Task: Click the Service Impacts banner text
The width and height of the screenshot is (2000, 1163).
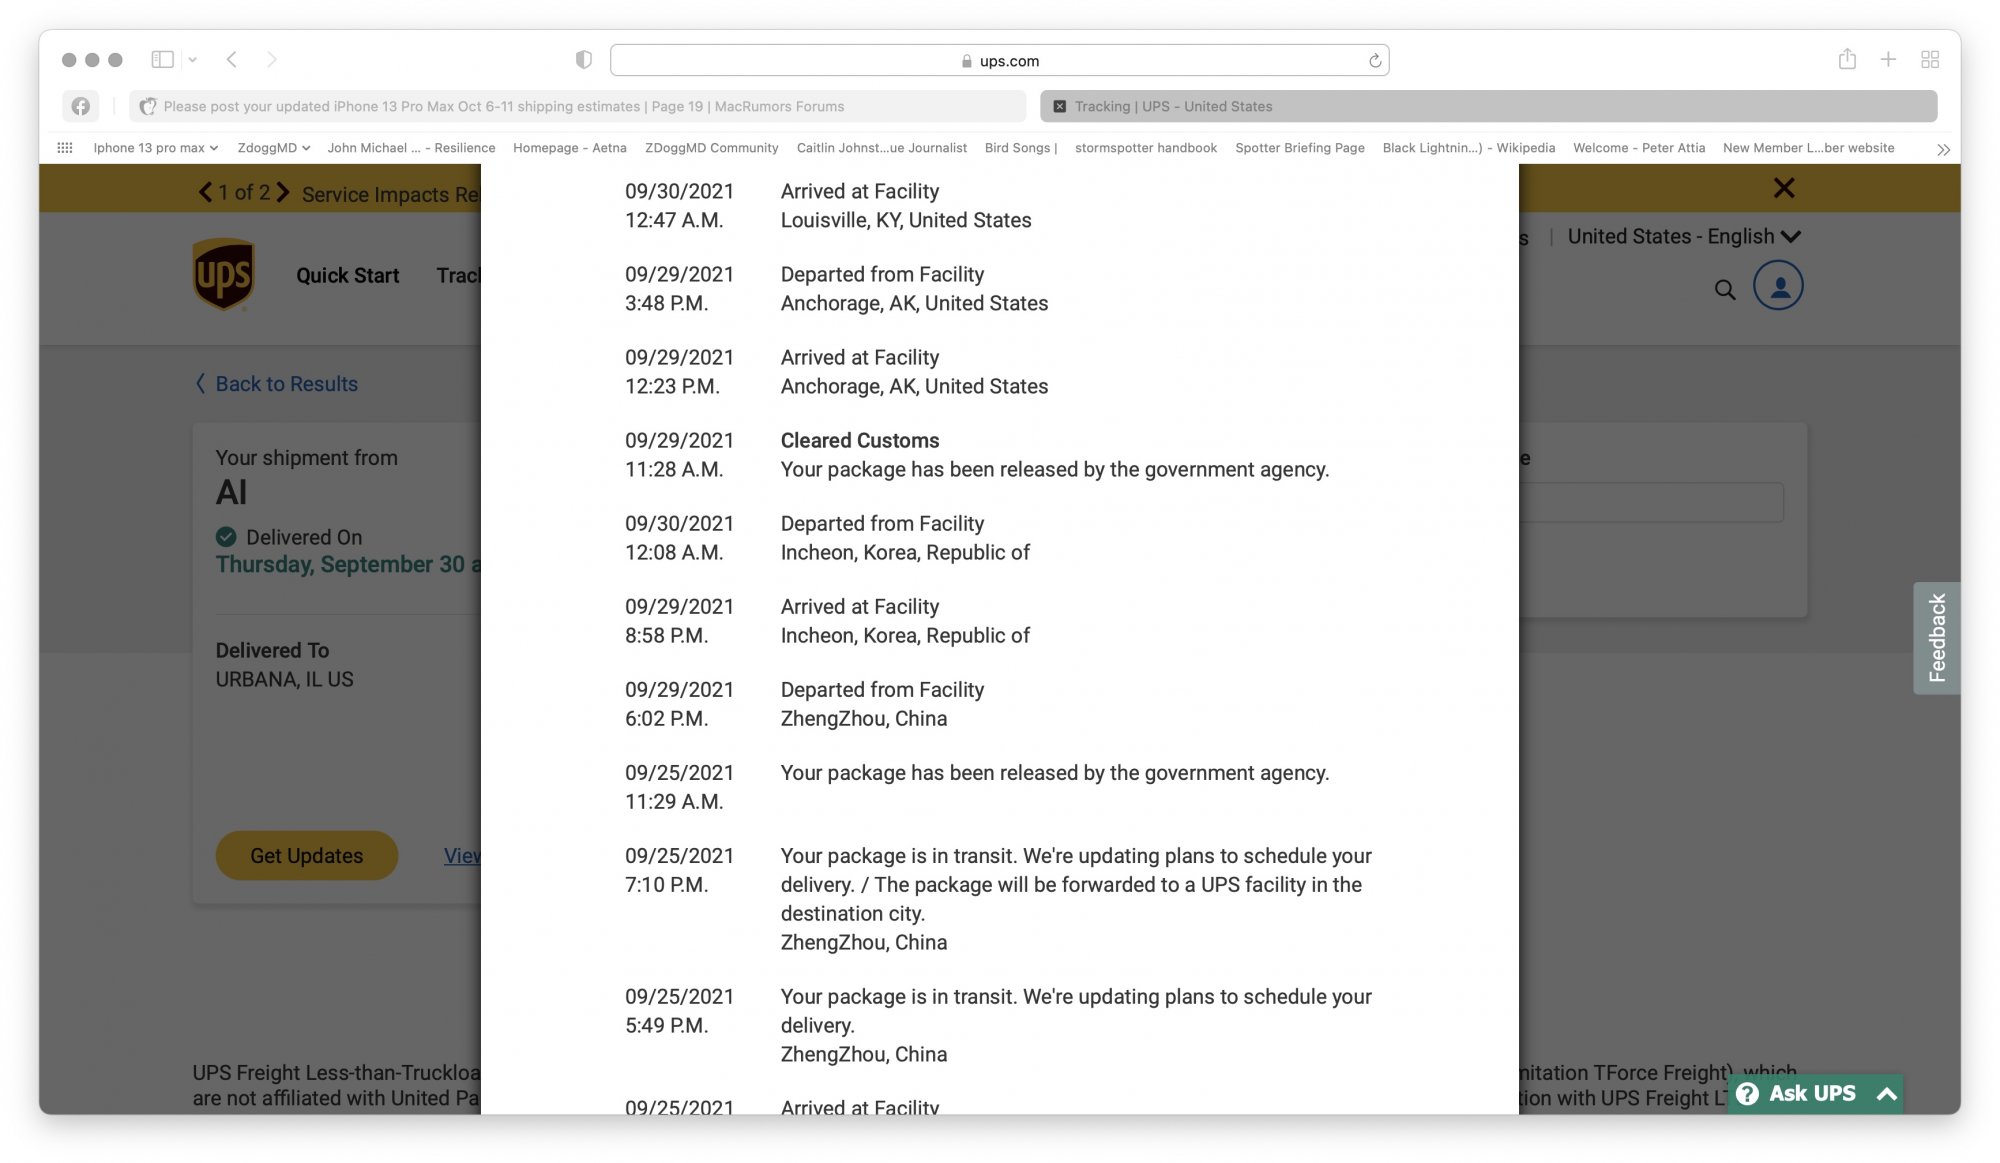Action: pyautogui.click(x=391, y=194)
